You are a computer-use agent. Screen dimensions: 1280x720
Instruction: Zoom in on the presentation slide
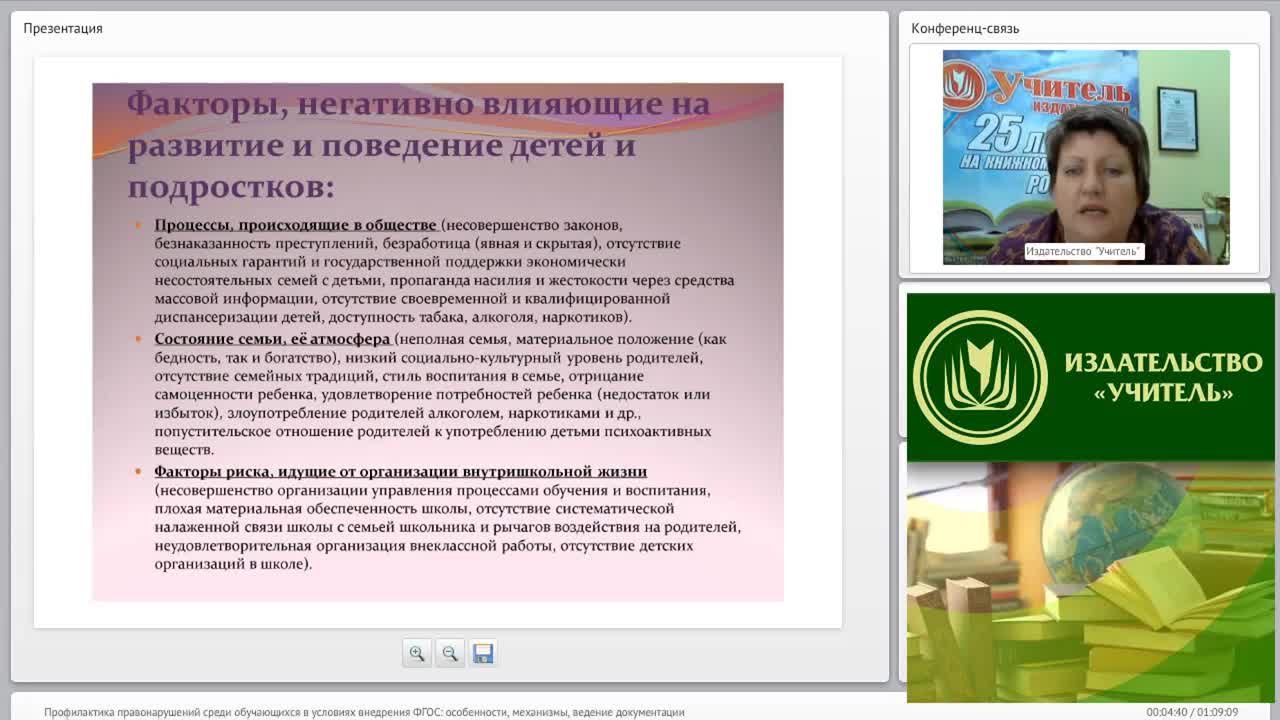(417, 653)
